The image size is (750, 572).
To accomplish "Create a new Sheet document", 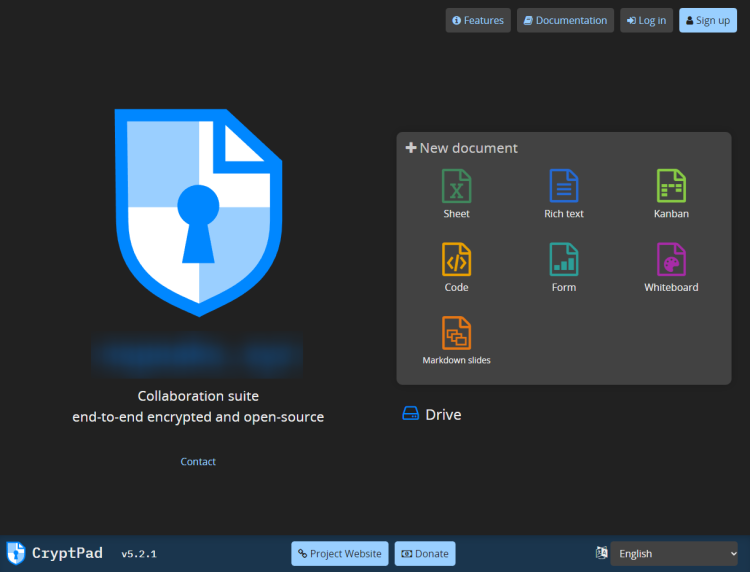I will tap(456, 194).
